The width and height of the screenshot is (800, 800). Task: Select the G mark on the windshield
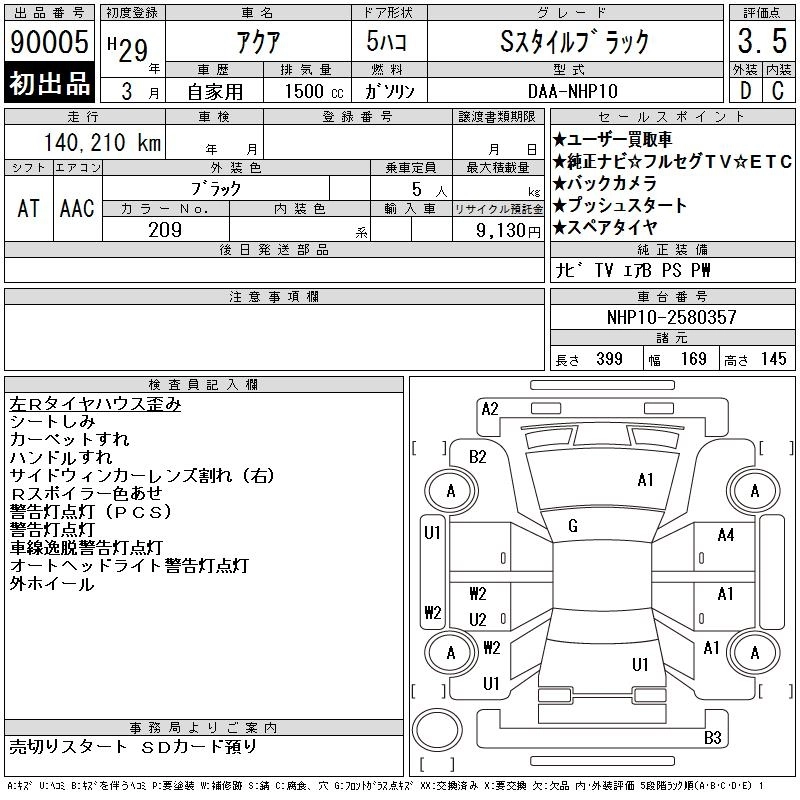573,526
